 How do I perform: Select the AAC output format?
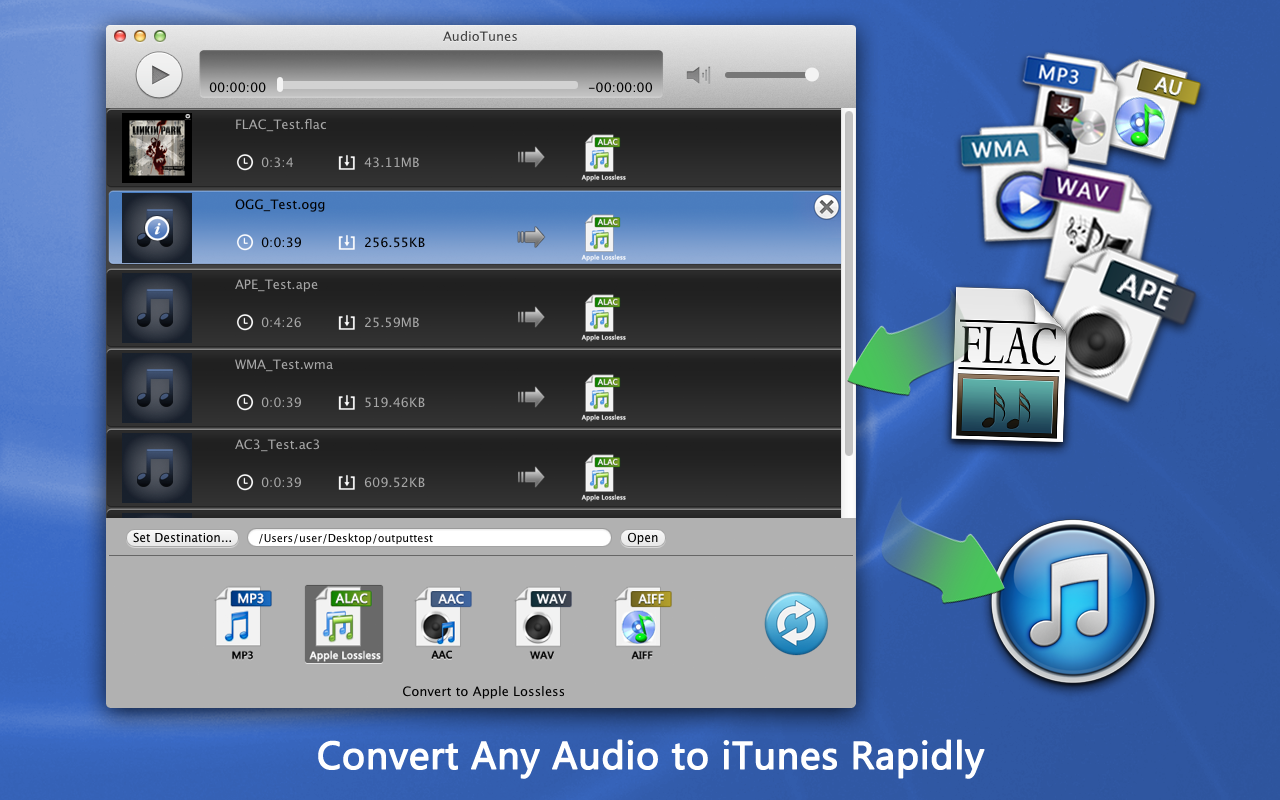click(x=441, y=622)
